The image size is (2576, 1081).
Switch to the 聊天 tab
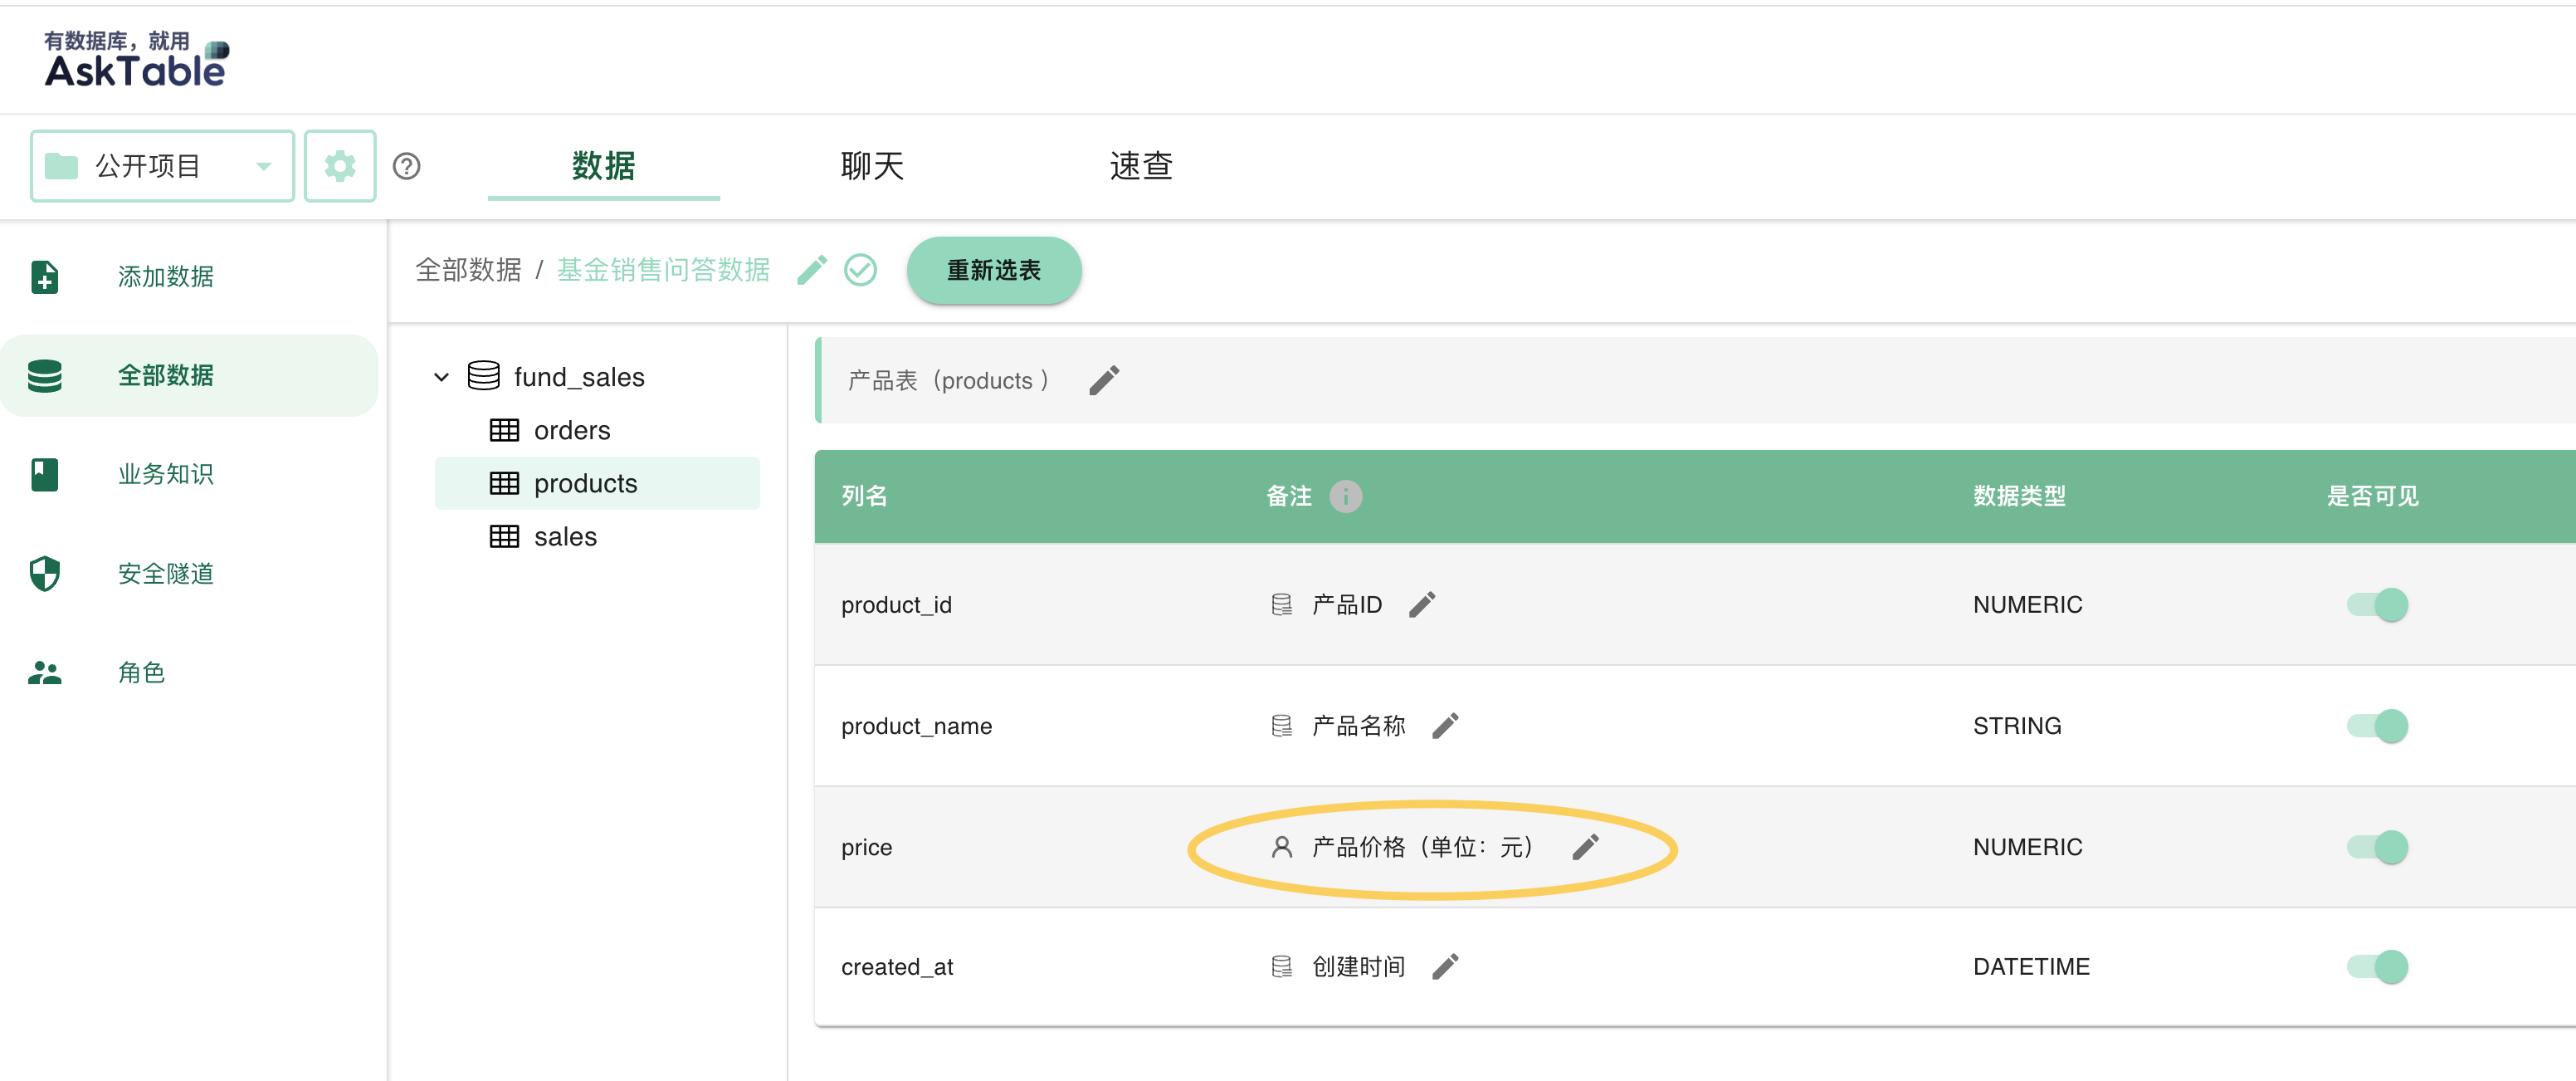(872, 166)
